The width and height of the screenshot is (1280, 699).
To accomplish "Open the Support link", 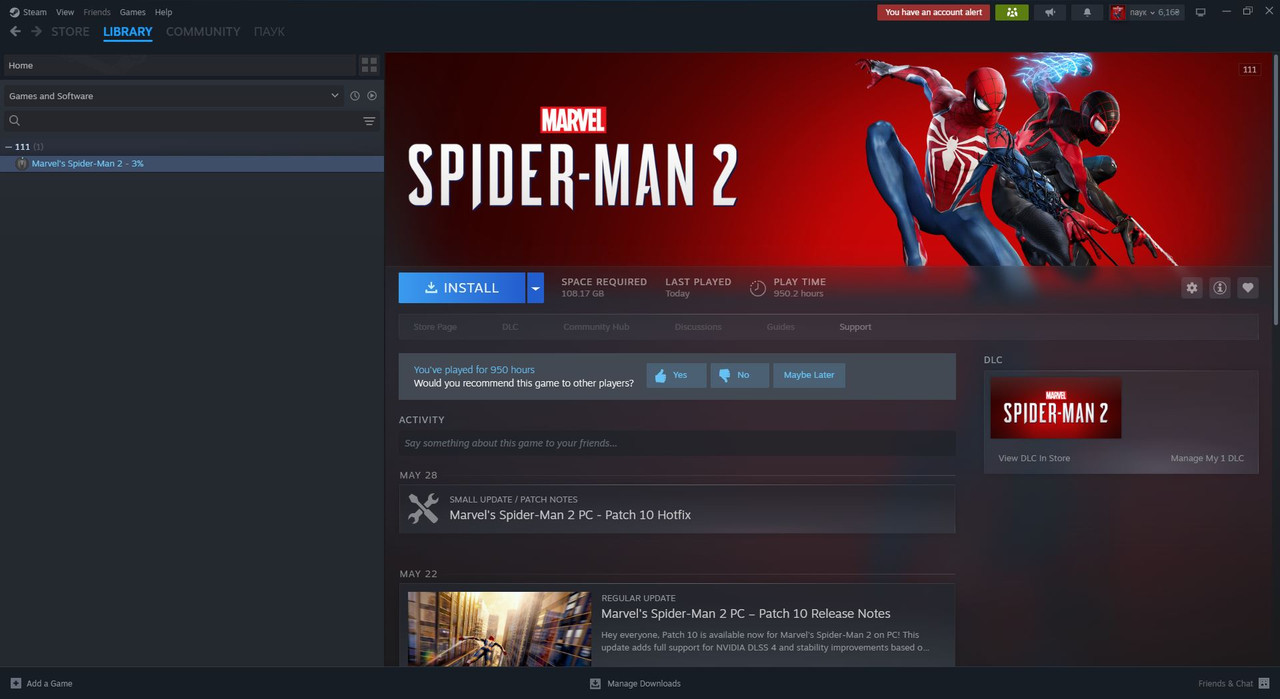I will pos(855,327).
